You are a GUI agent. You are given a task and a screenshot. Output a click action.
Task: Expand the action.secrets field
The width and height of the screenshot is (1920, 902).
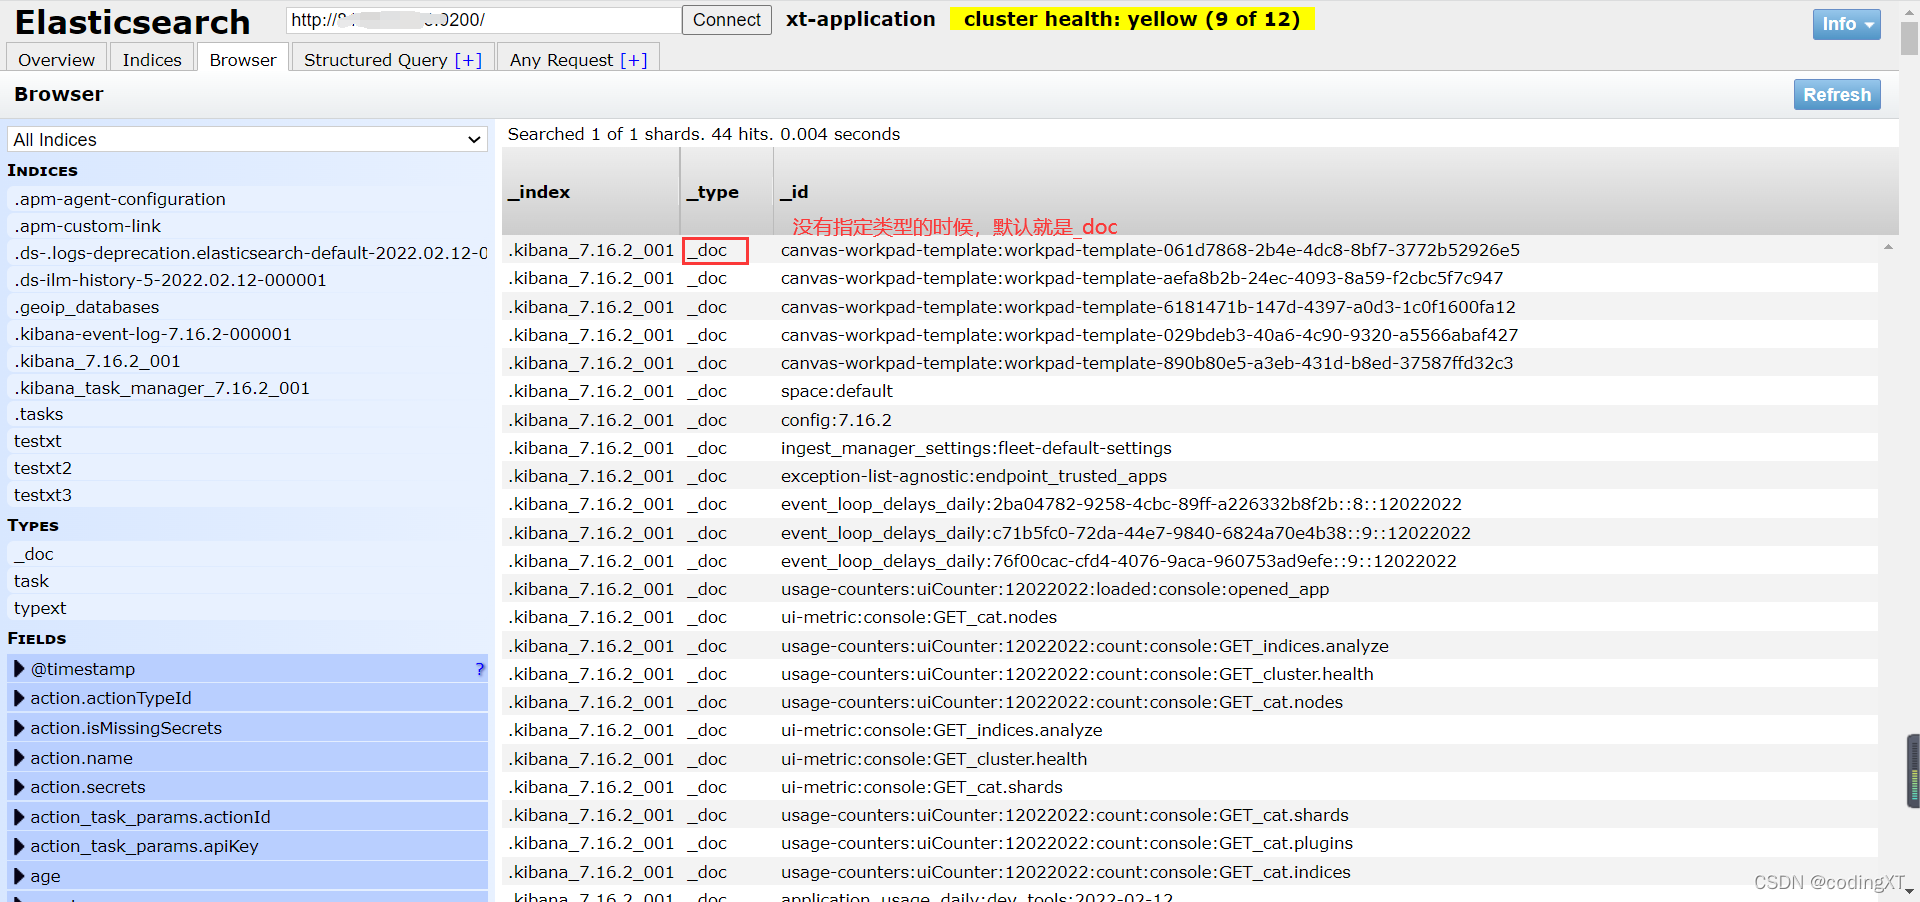click(247, 787)
